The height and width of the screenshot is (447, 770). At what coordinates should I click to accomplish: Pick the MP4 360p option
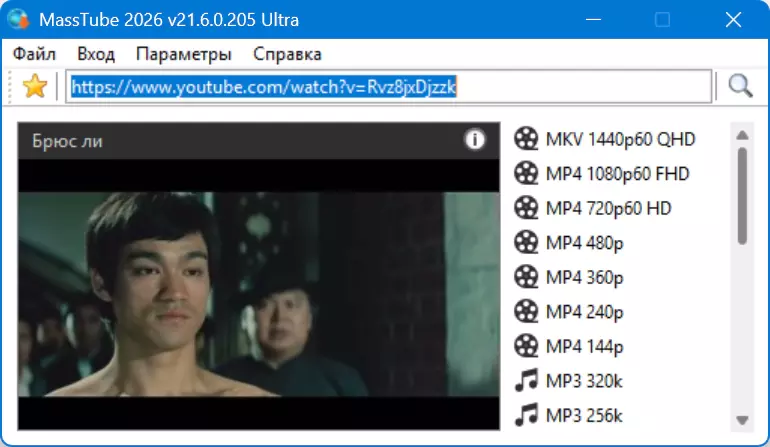(585, 278)
